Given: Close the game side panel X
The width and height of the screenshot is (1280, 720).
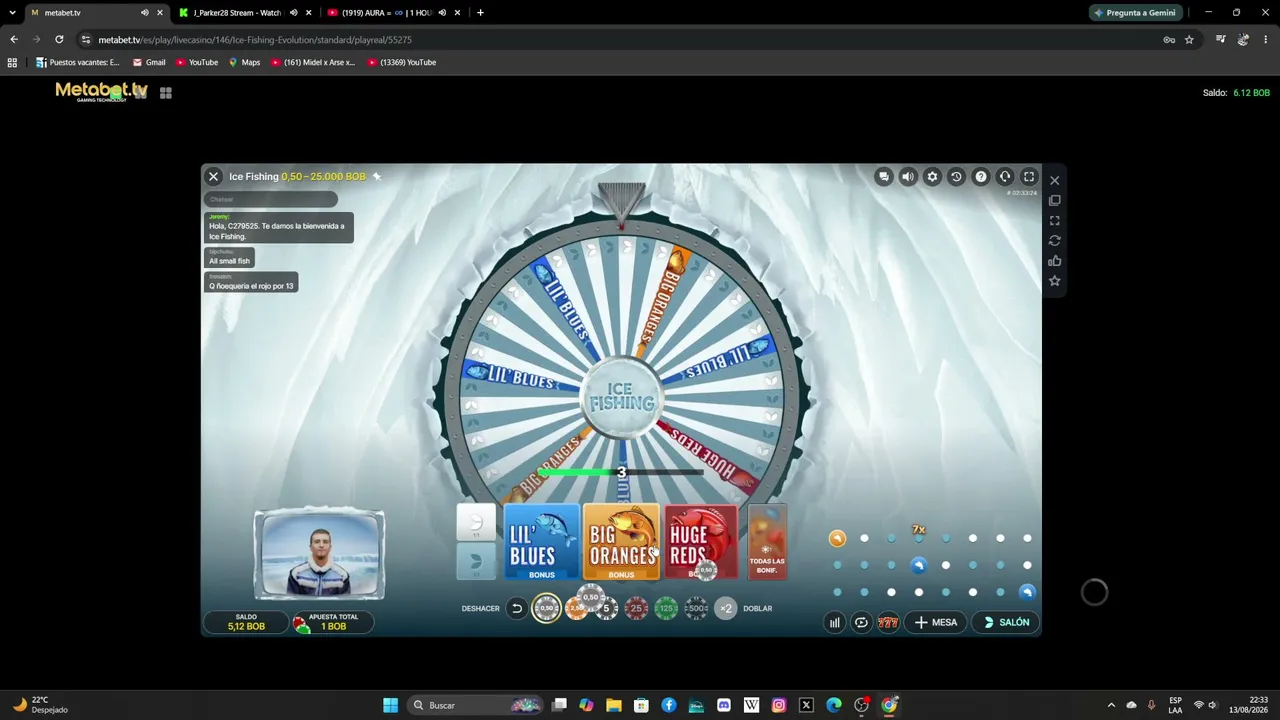Looking at the screenshot, I should 1054,180.
